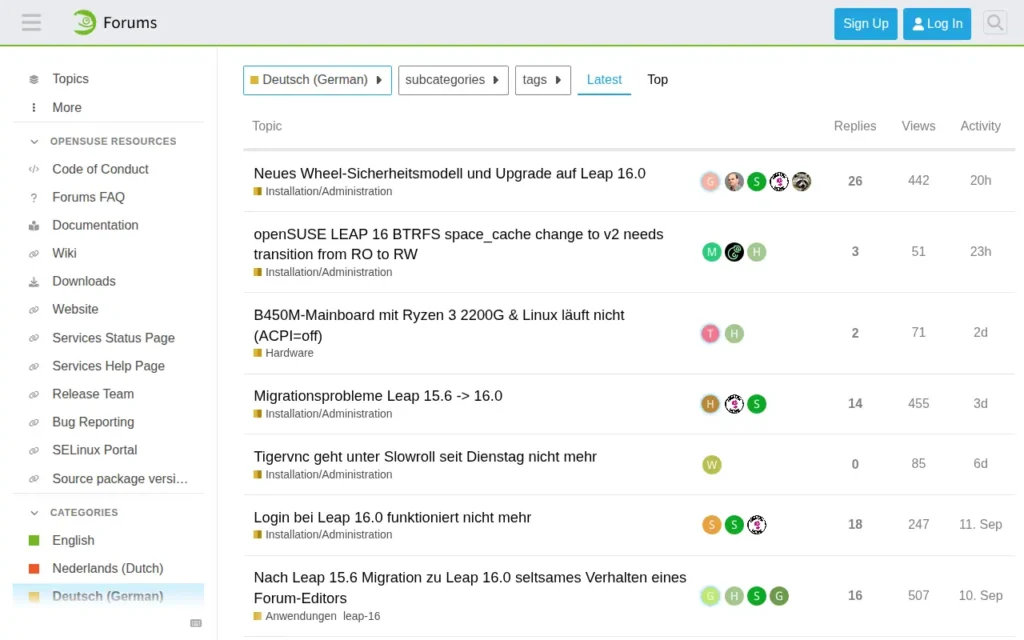Image resolution: width=1024 pixels, height=640 pixels.
Task: Open the hamburger sidebar menu
Action: coord(31,23)
